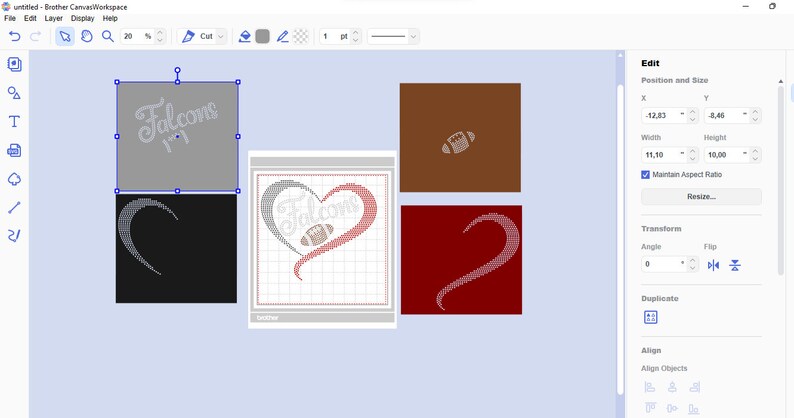
Task: Click the Height input field
Action: pos(727,155)
